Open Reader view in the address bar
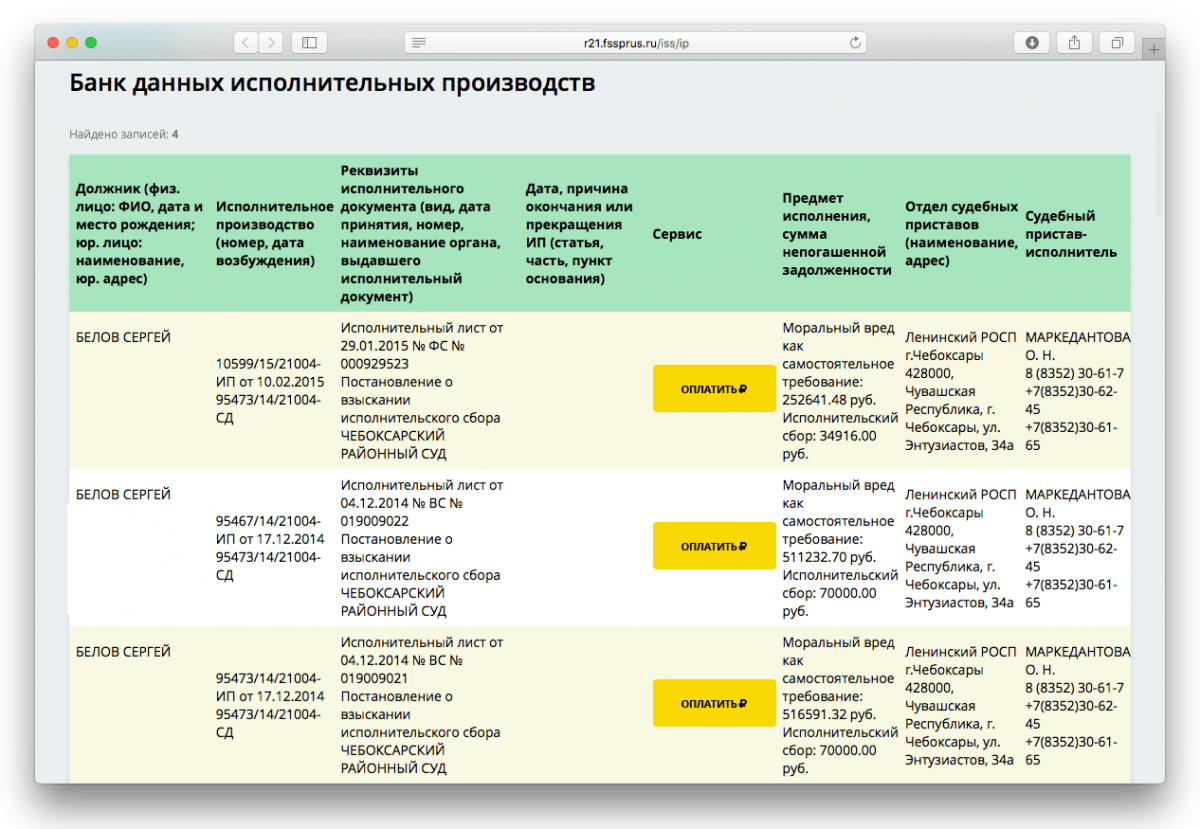The height and width of the screenshot is (829, 1200). (418, 43)
